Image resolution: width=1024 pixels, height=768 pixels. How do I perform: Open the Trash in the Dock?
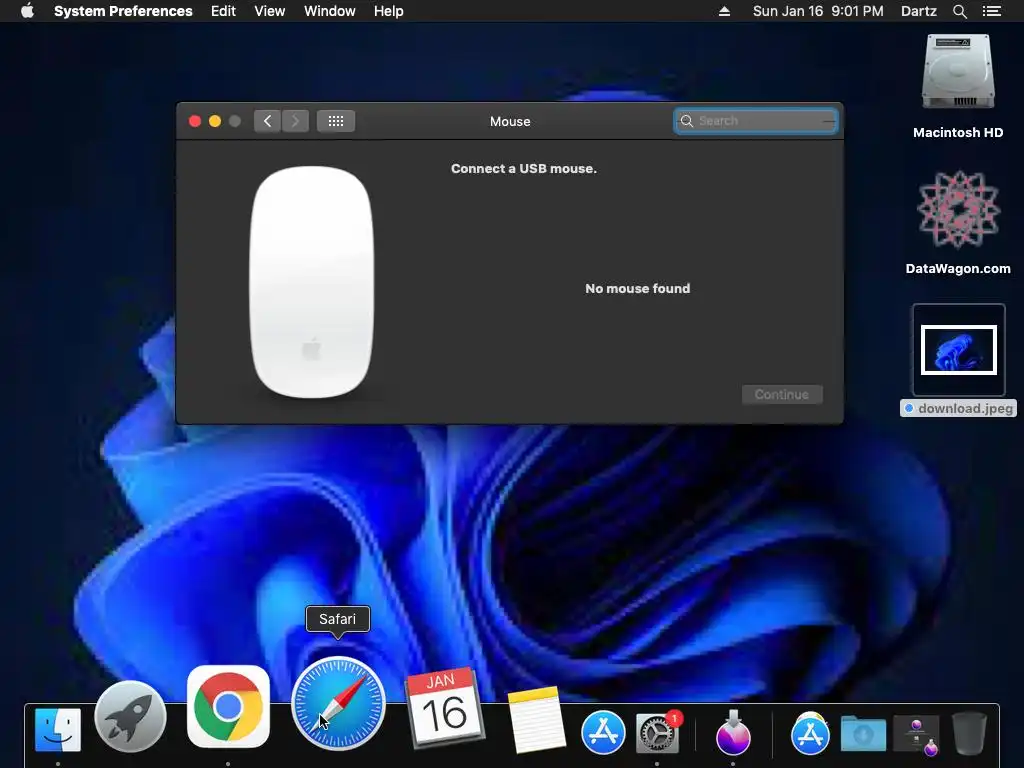[x=969, y=733]
